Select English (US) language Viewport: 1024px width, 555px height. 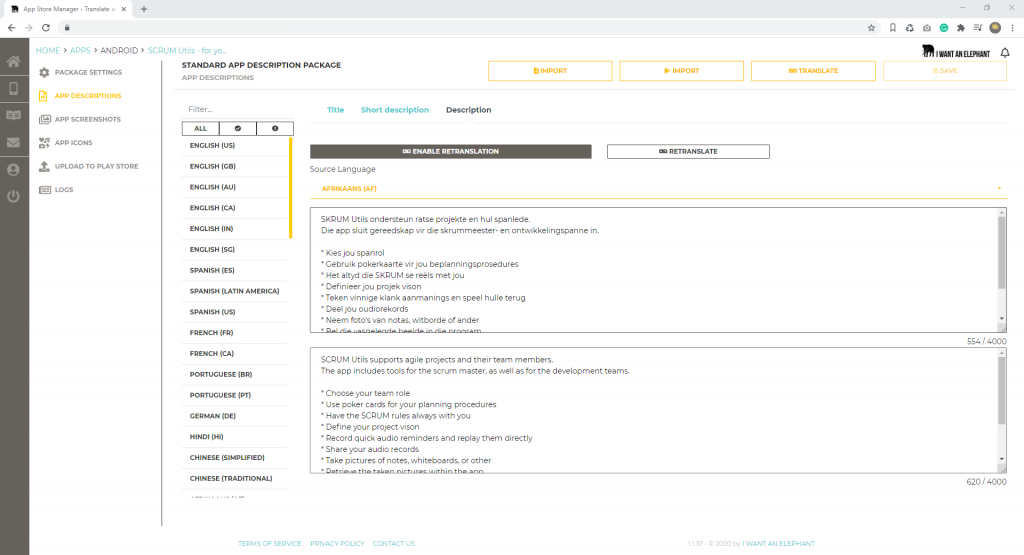click(x=234, y=146)
